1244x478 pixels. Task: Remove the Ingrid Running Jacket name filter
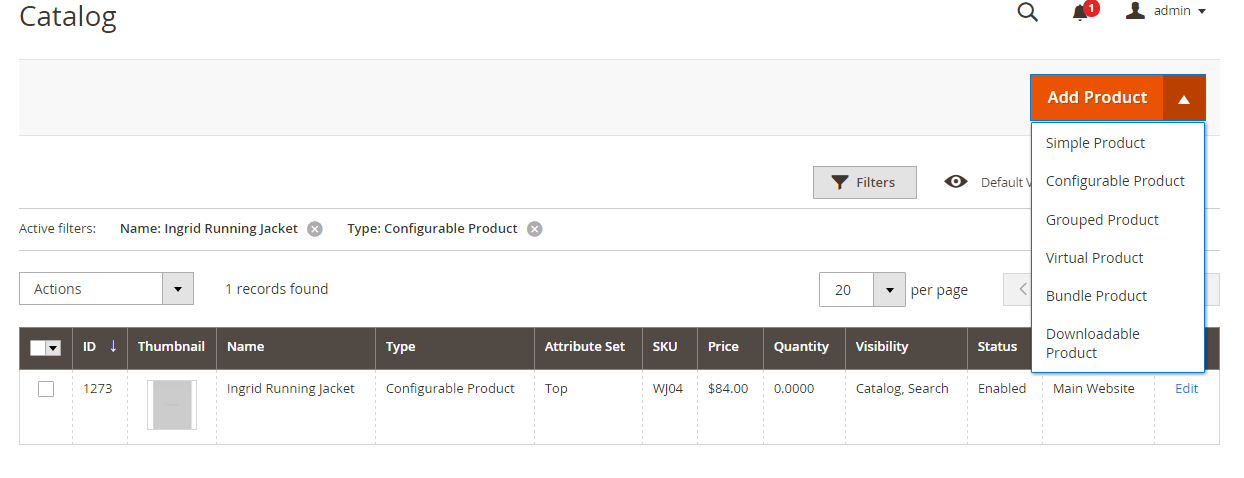click(315, 229)
